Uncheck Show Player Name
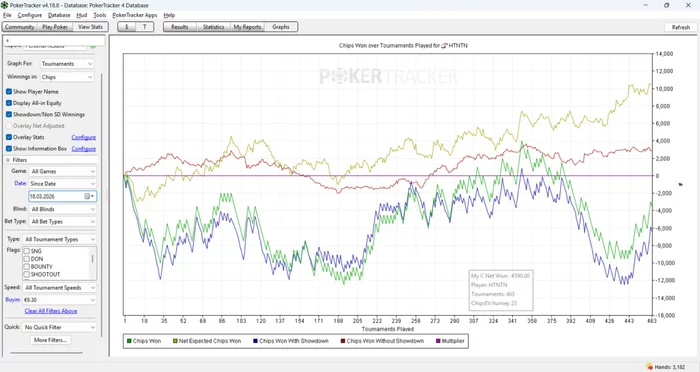 [9, 92]
